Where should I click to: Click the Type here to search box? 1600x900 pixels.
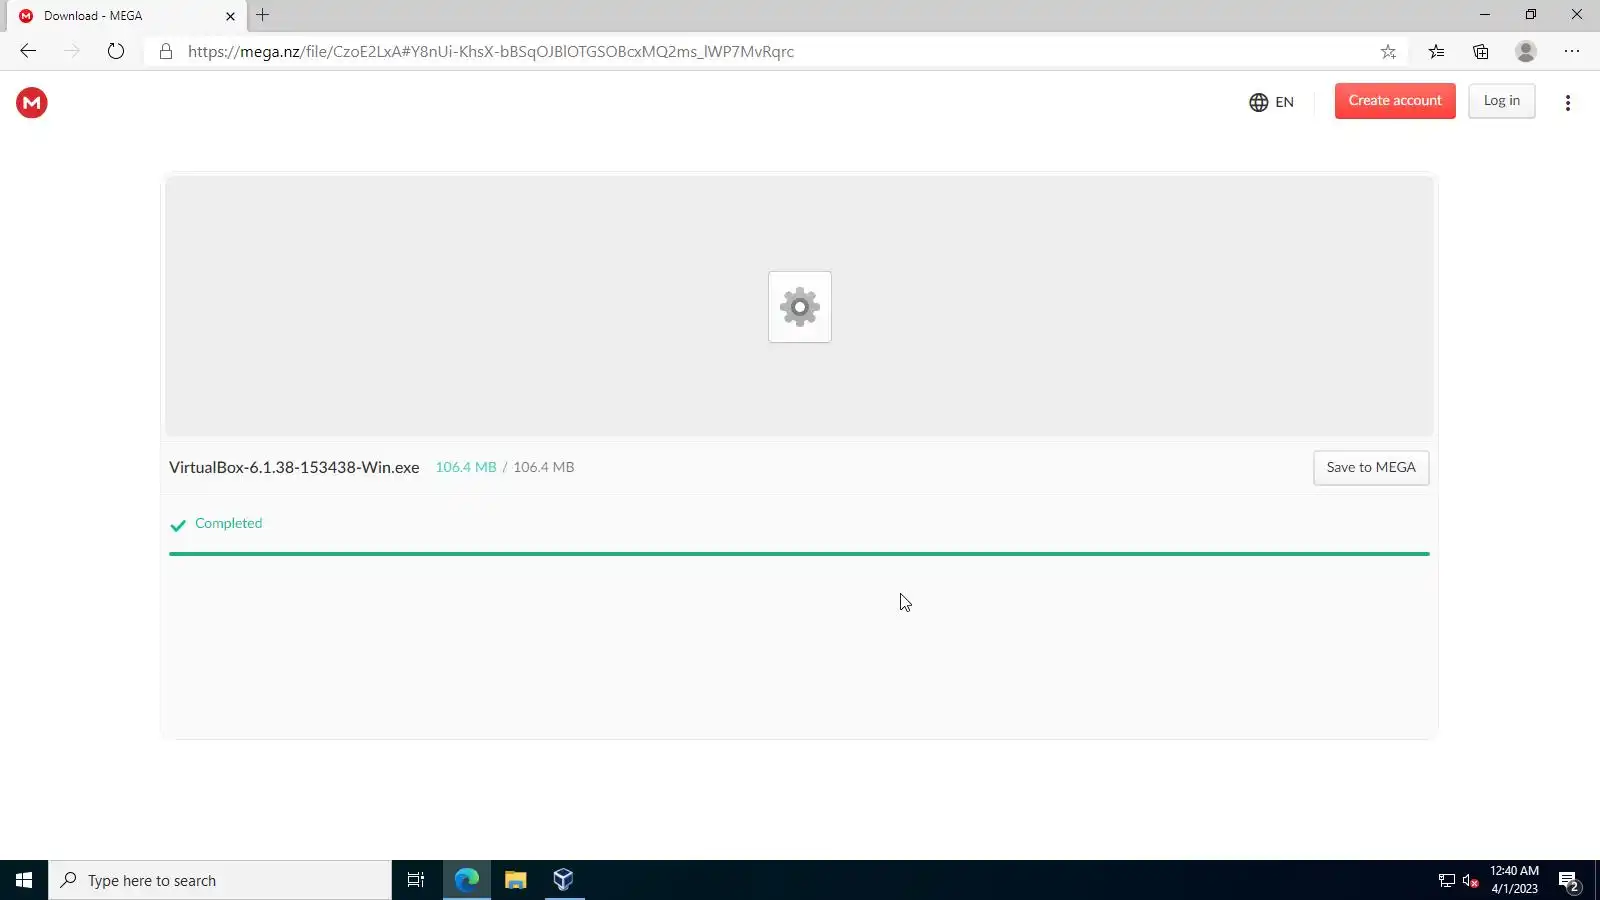(220, 880)
